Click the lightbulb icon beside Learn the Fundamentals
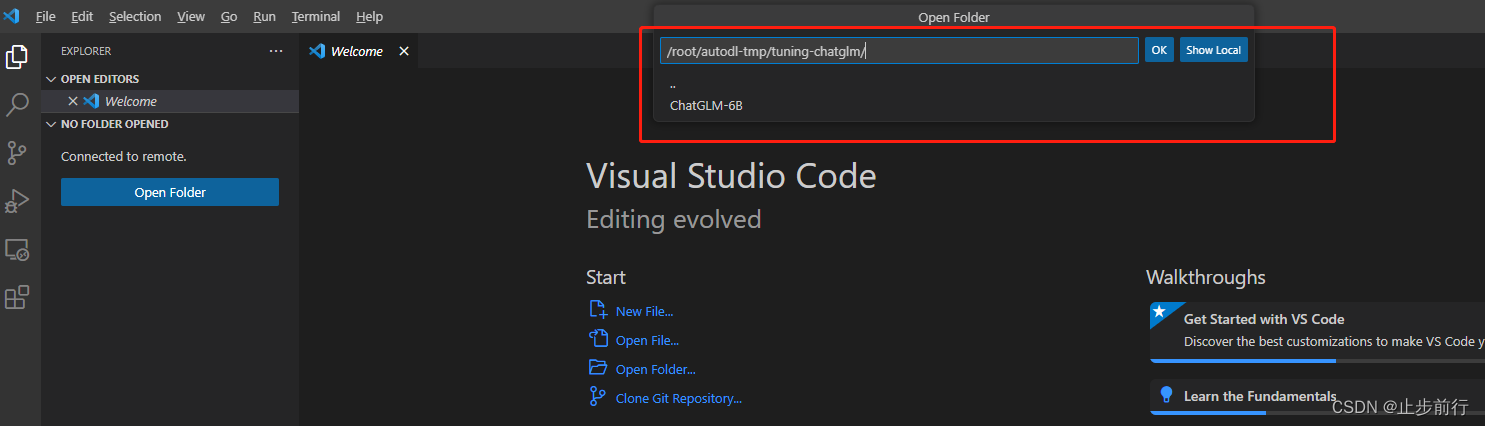Screen dimensions: 1485x426 coord(1166,394)
